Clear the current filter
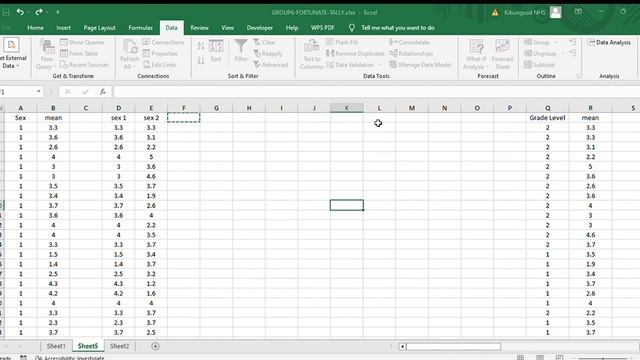Screen dimensions: 640x360 (x=264, y=42)
